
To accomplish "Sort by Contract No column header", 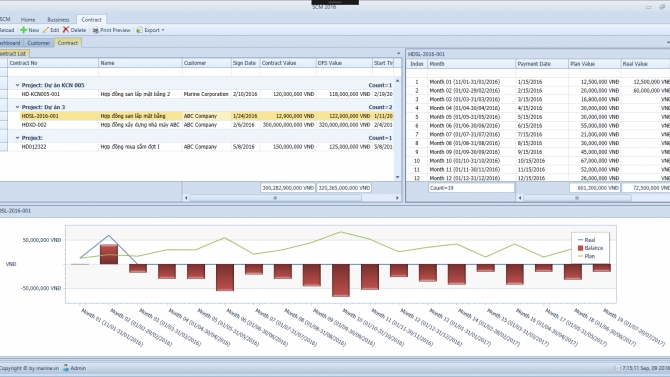I will click(x=53, y=63).
